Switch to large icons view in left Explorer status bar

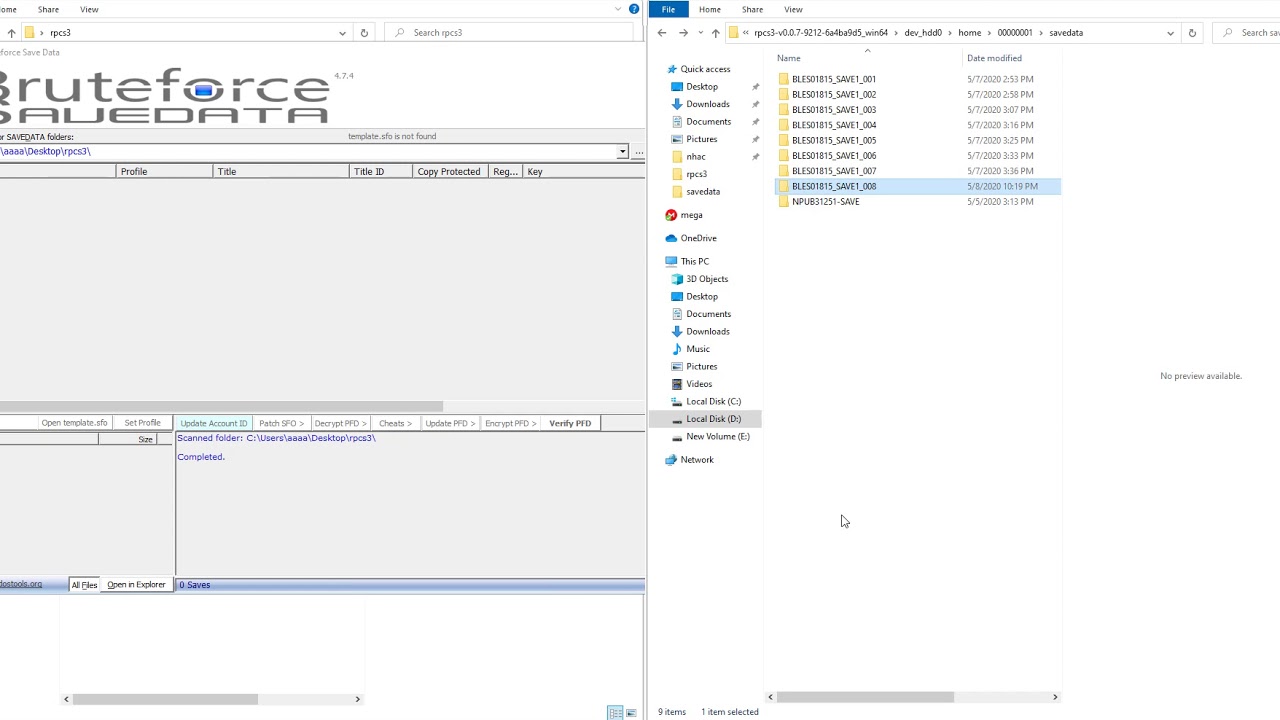coord(631,712)
